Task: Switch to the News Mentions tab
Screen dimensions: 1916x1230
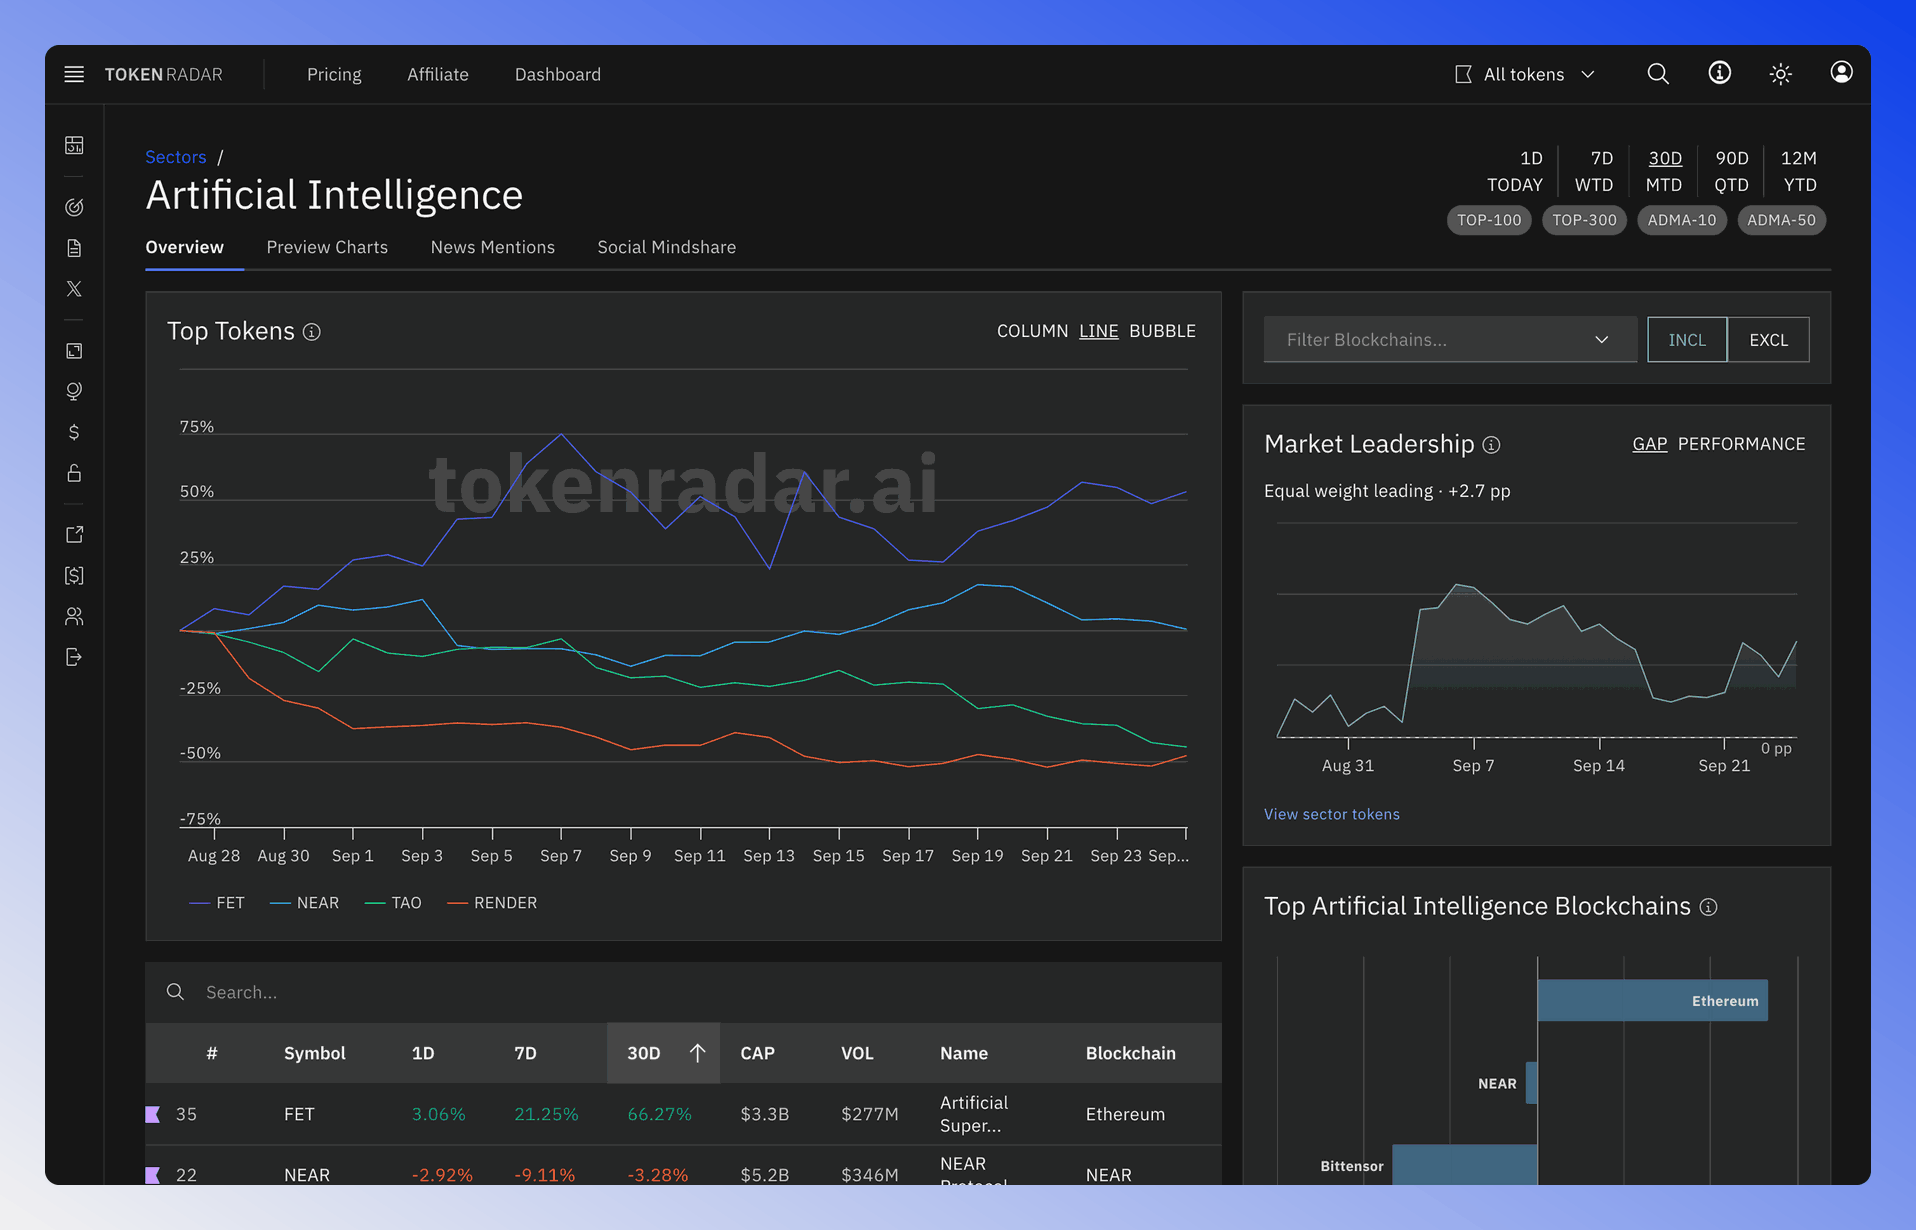Action: [492, 247]
